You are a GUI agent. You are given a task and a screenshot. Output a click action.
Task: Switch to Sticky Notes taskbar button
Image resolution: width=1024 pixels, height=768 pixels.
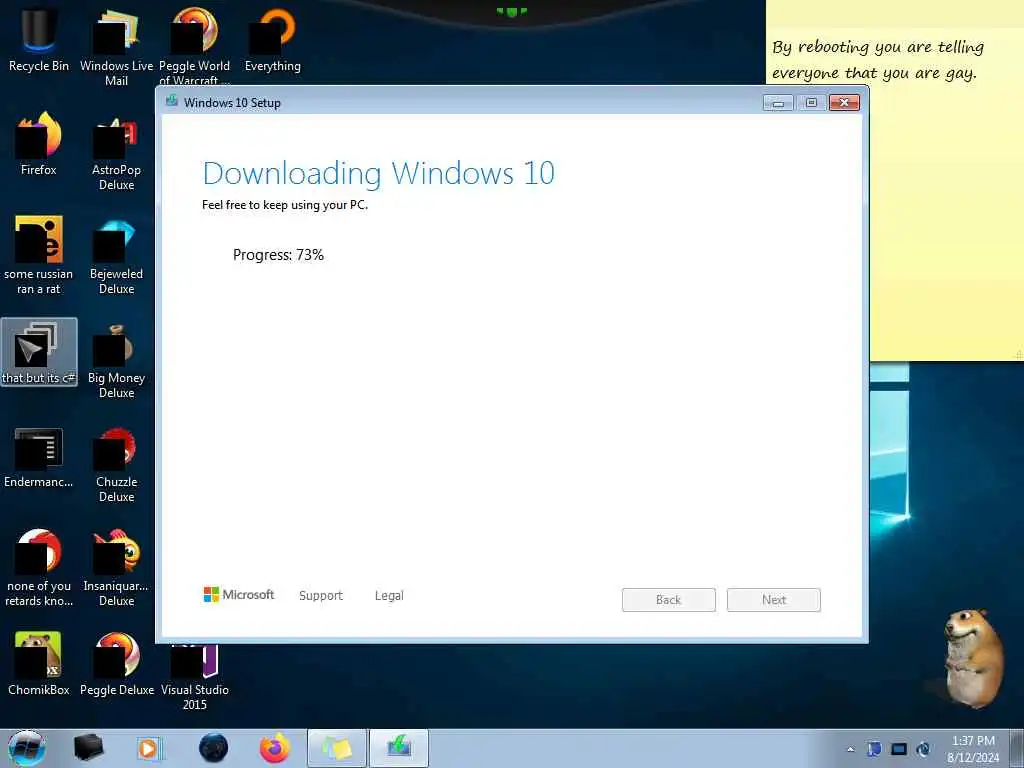click(337, 748)
